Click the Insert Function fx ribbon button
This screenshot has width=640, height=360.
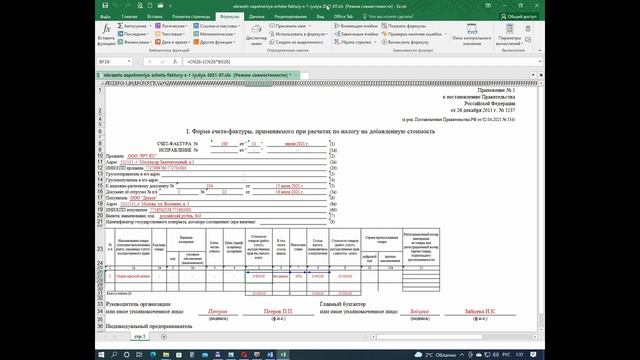(106, 34)
